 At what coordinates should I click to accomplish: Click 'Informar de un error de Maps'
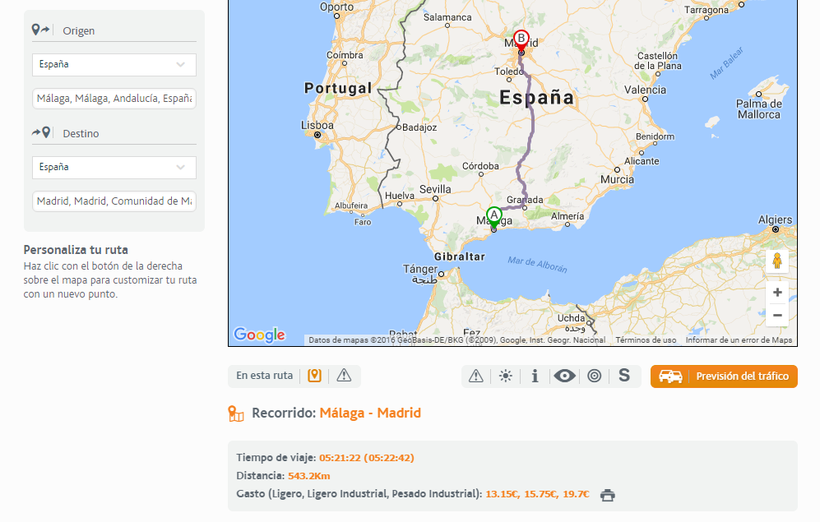(739, 340)
